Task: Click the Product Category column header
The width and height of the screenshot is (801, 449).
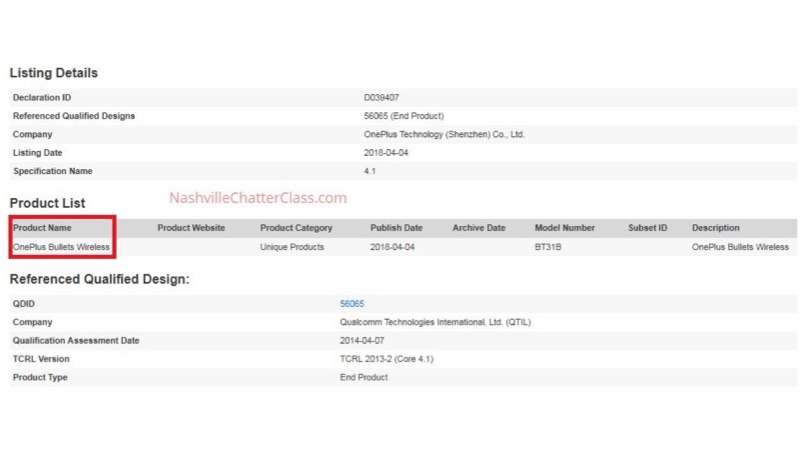Action: click(x=296, y=228)
